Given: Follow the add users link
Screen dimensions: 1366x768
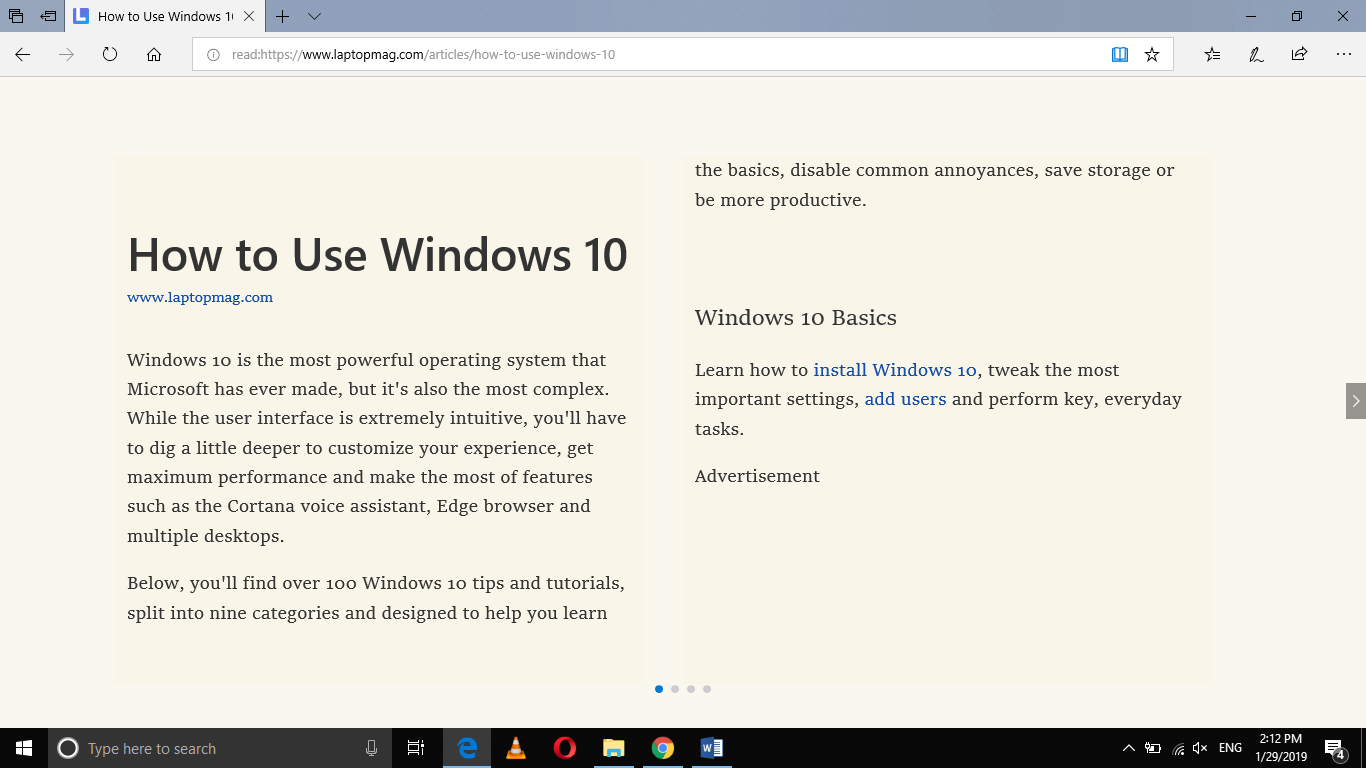Looking at the screenshot, I should click(x=905, y=399).
